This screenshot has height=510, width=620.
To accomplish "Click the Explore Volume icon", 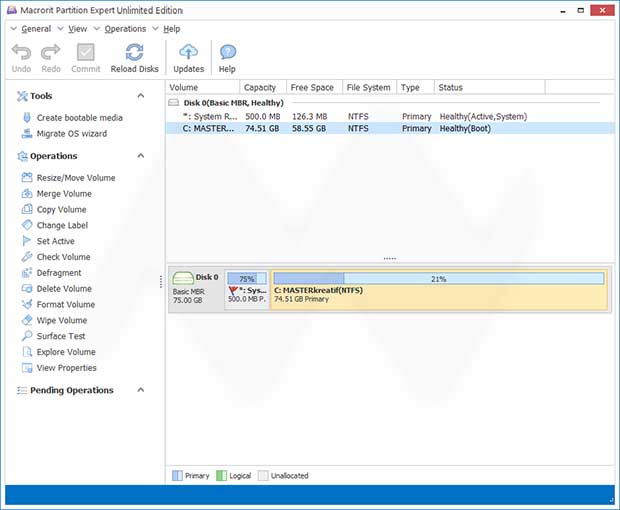I will point(27,351).
